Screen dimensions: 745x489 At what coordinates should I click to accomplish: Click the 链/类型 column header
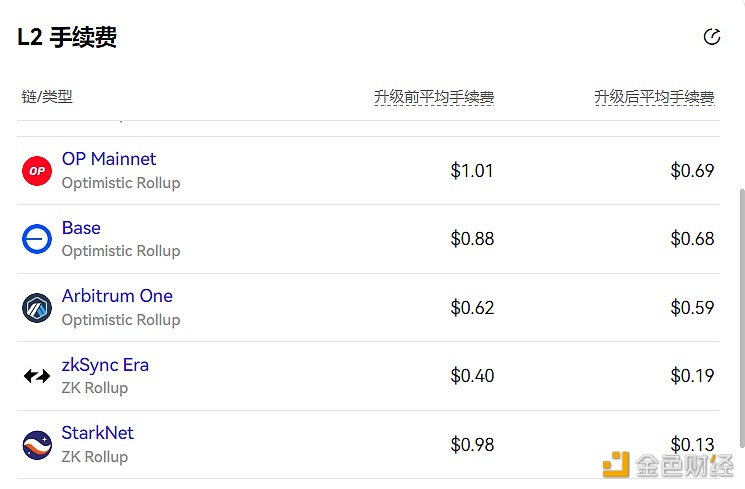(47, 96)
